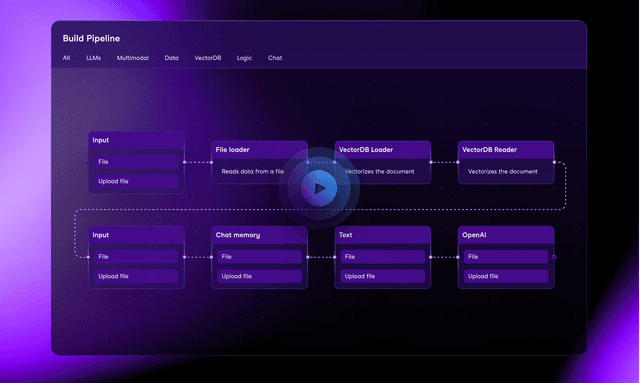
Task: Click File field in OpenAI node
Action: [x=506, y=257]
